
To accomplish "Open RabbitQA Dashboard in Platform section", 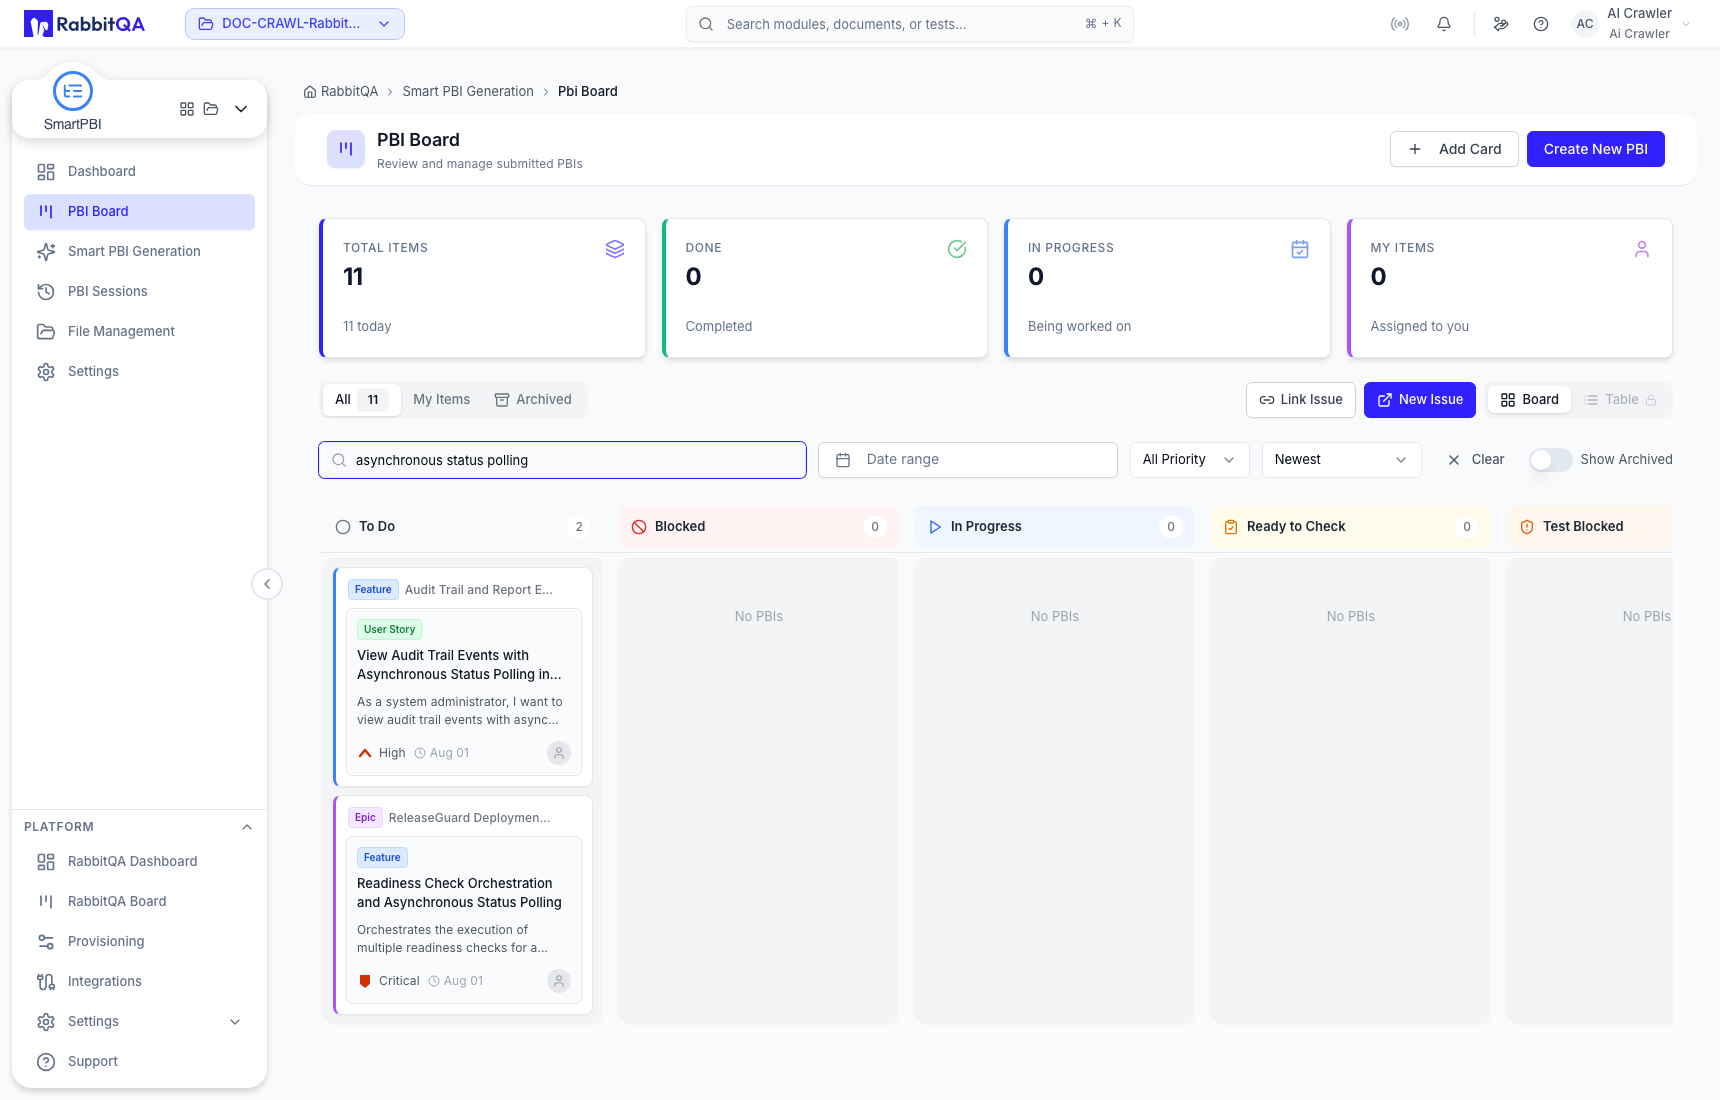I will (x=140, y=862).
